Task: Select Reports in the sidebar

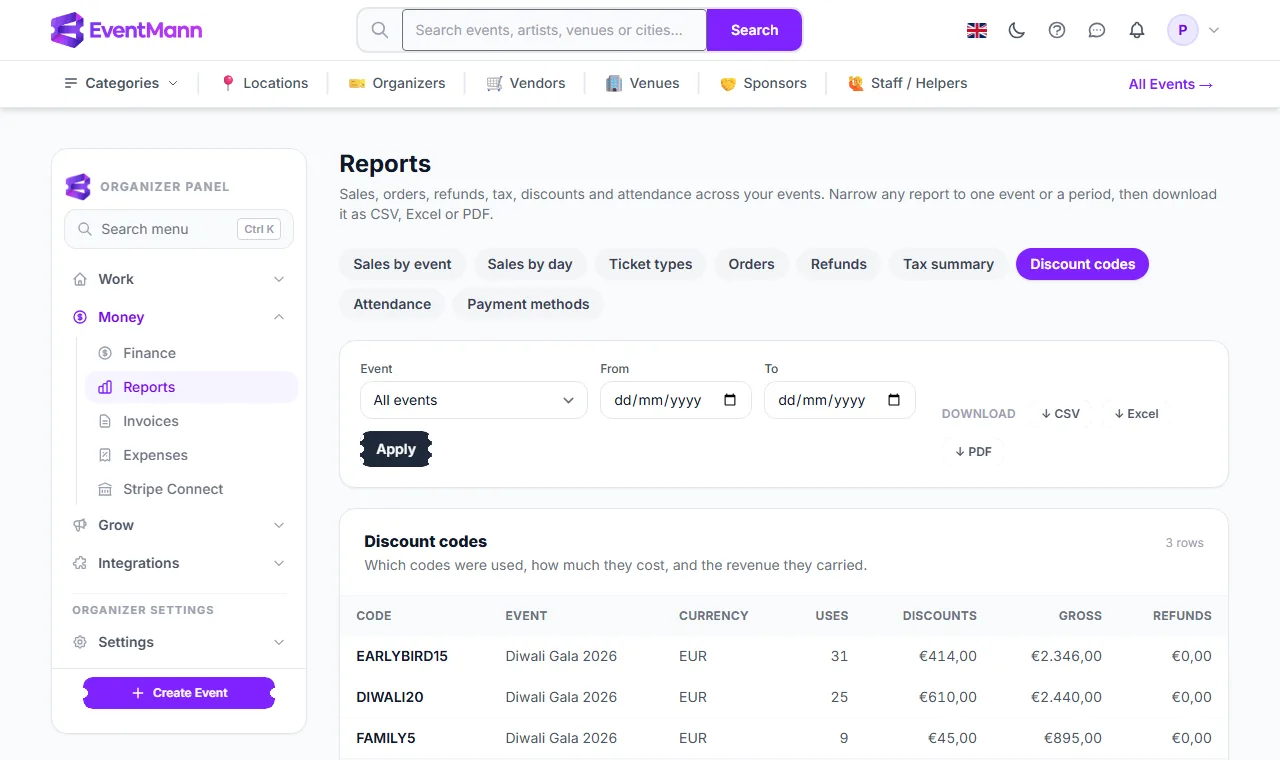Action: 191,387
